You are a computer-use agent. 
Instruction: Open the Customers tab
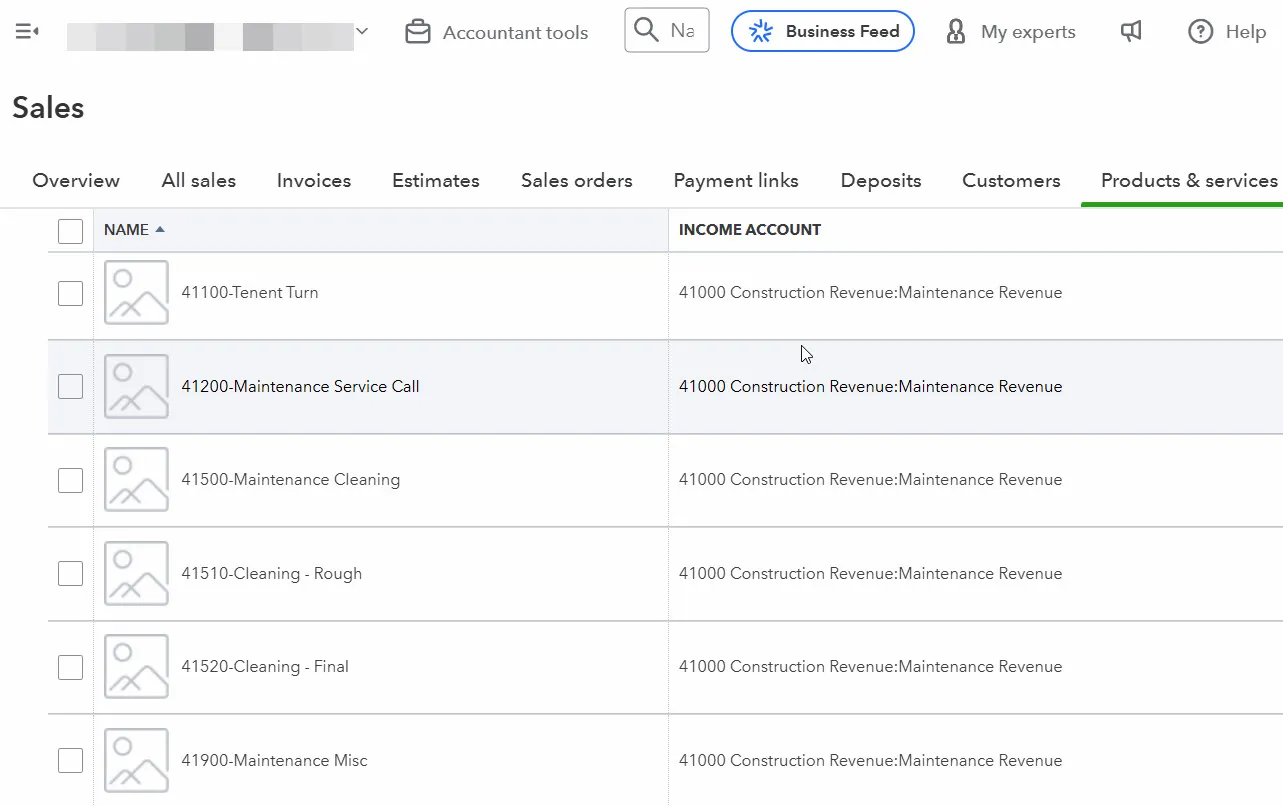[1010, 181]
